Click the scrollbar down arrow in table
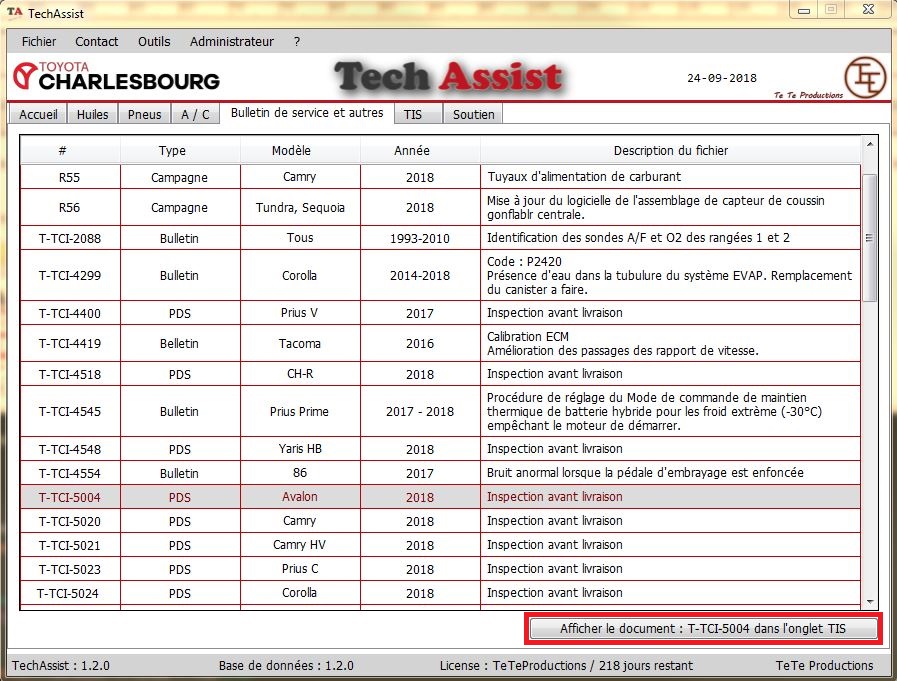Image resolution: width=897 pixels, height=681 pixels. tap(869, 601)
